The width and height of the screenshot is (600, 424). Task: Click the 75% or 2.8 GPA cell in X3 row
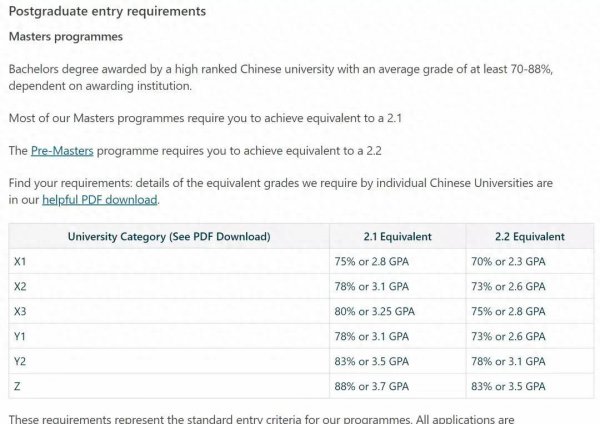(509, 311)
